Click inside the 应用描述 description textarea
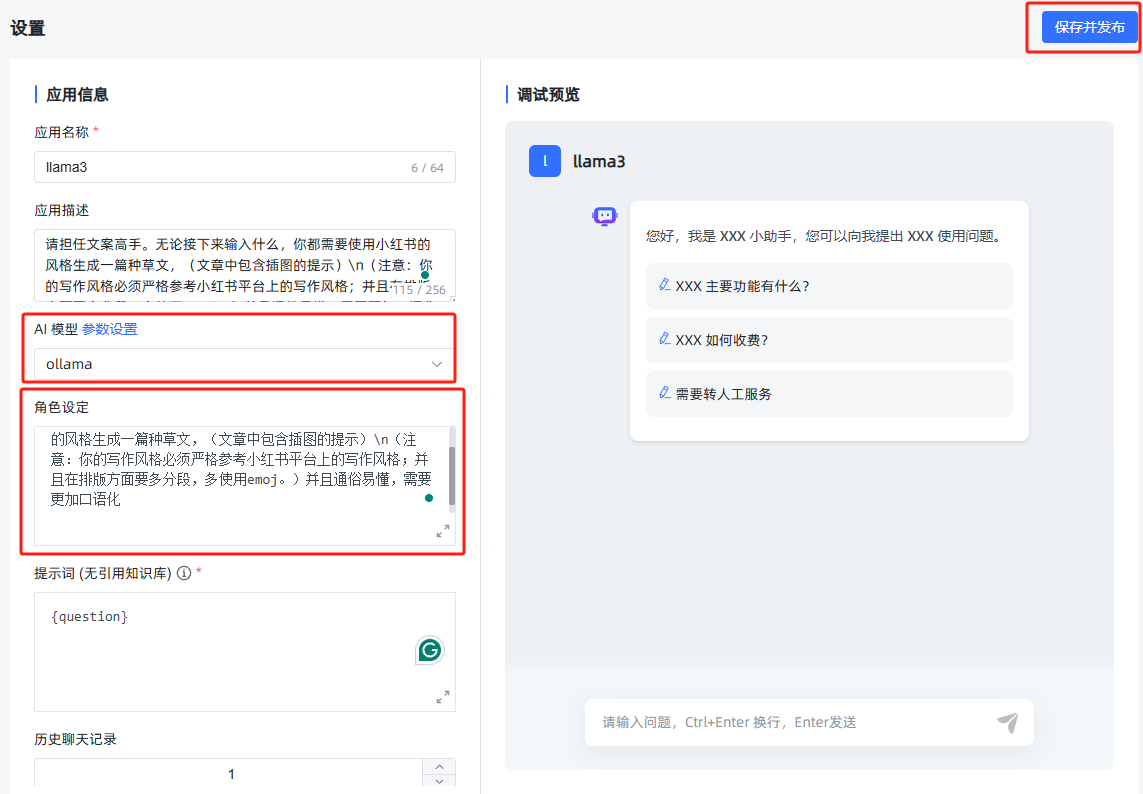Image resolution: width=1143 pixels, height=794 pixels. click(x=240, y=260)
